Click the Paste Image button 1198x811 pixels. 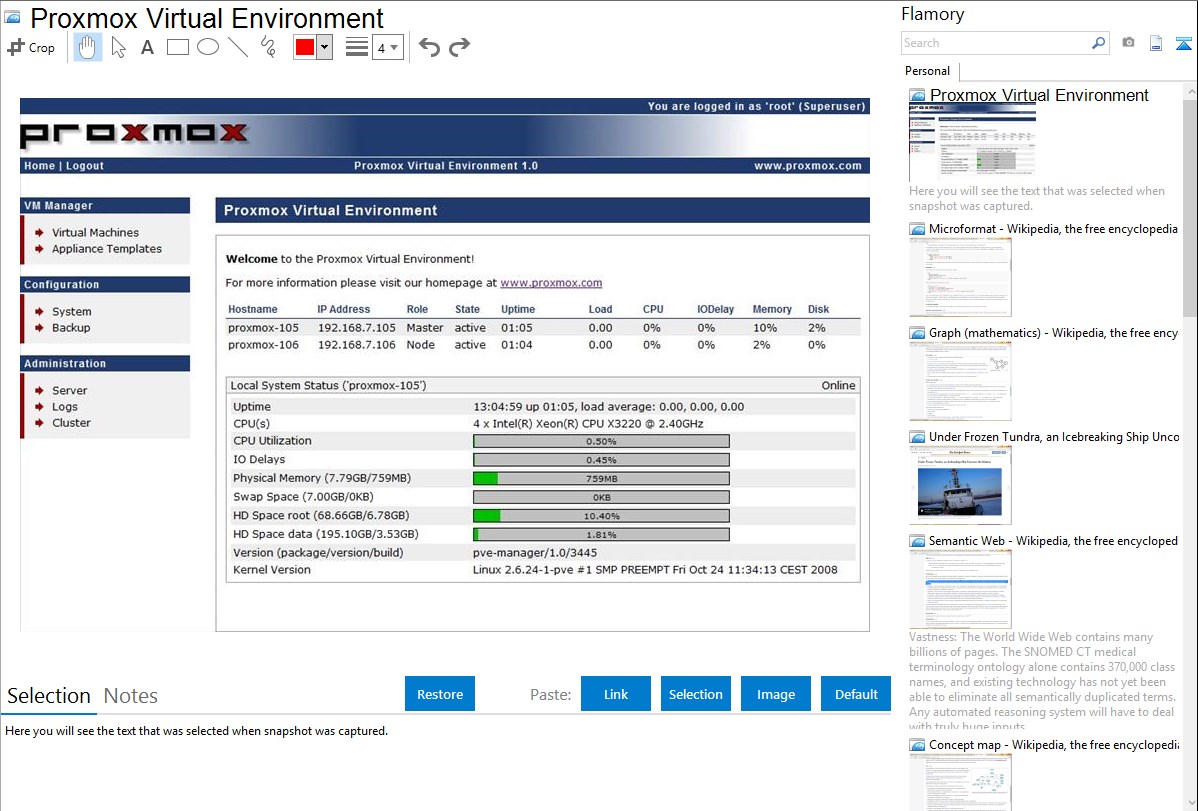click(776, 694)
